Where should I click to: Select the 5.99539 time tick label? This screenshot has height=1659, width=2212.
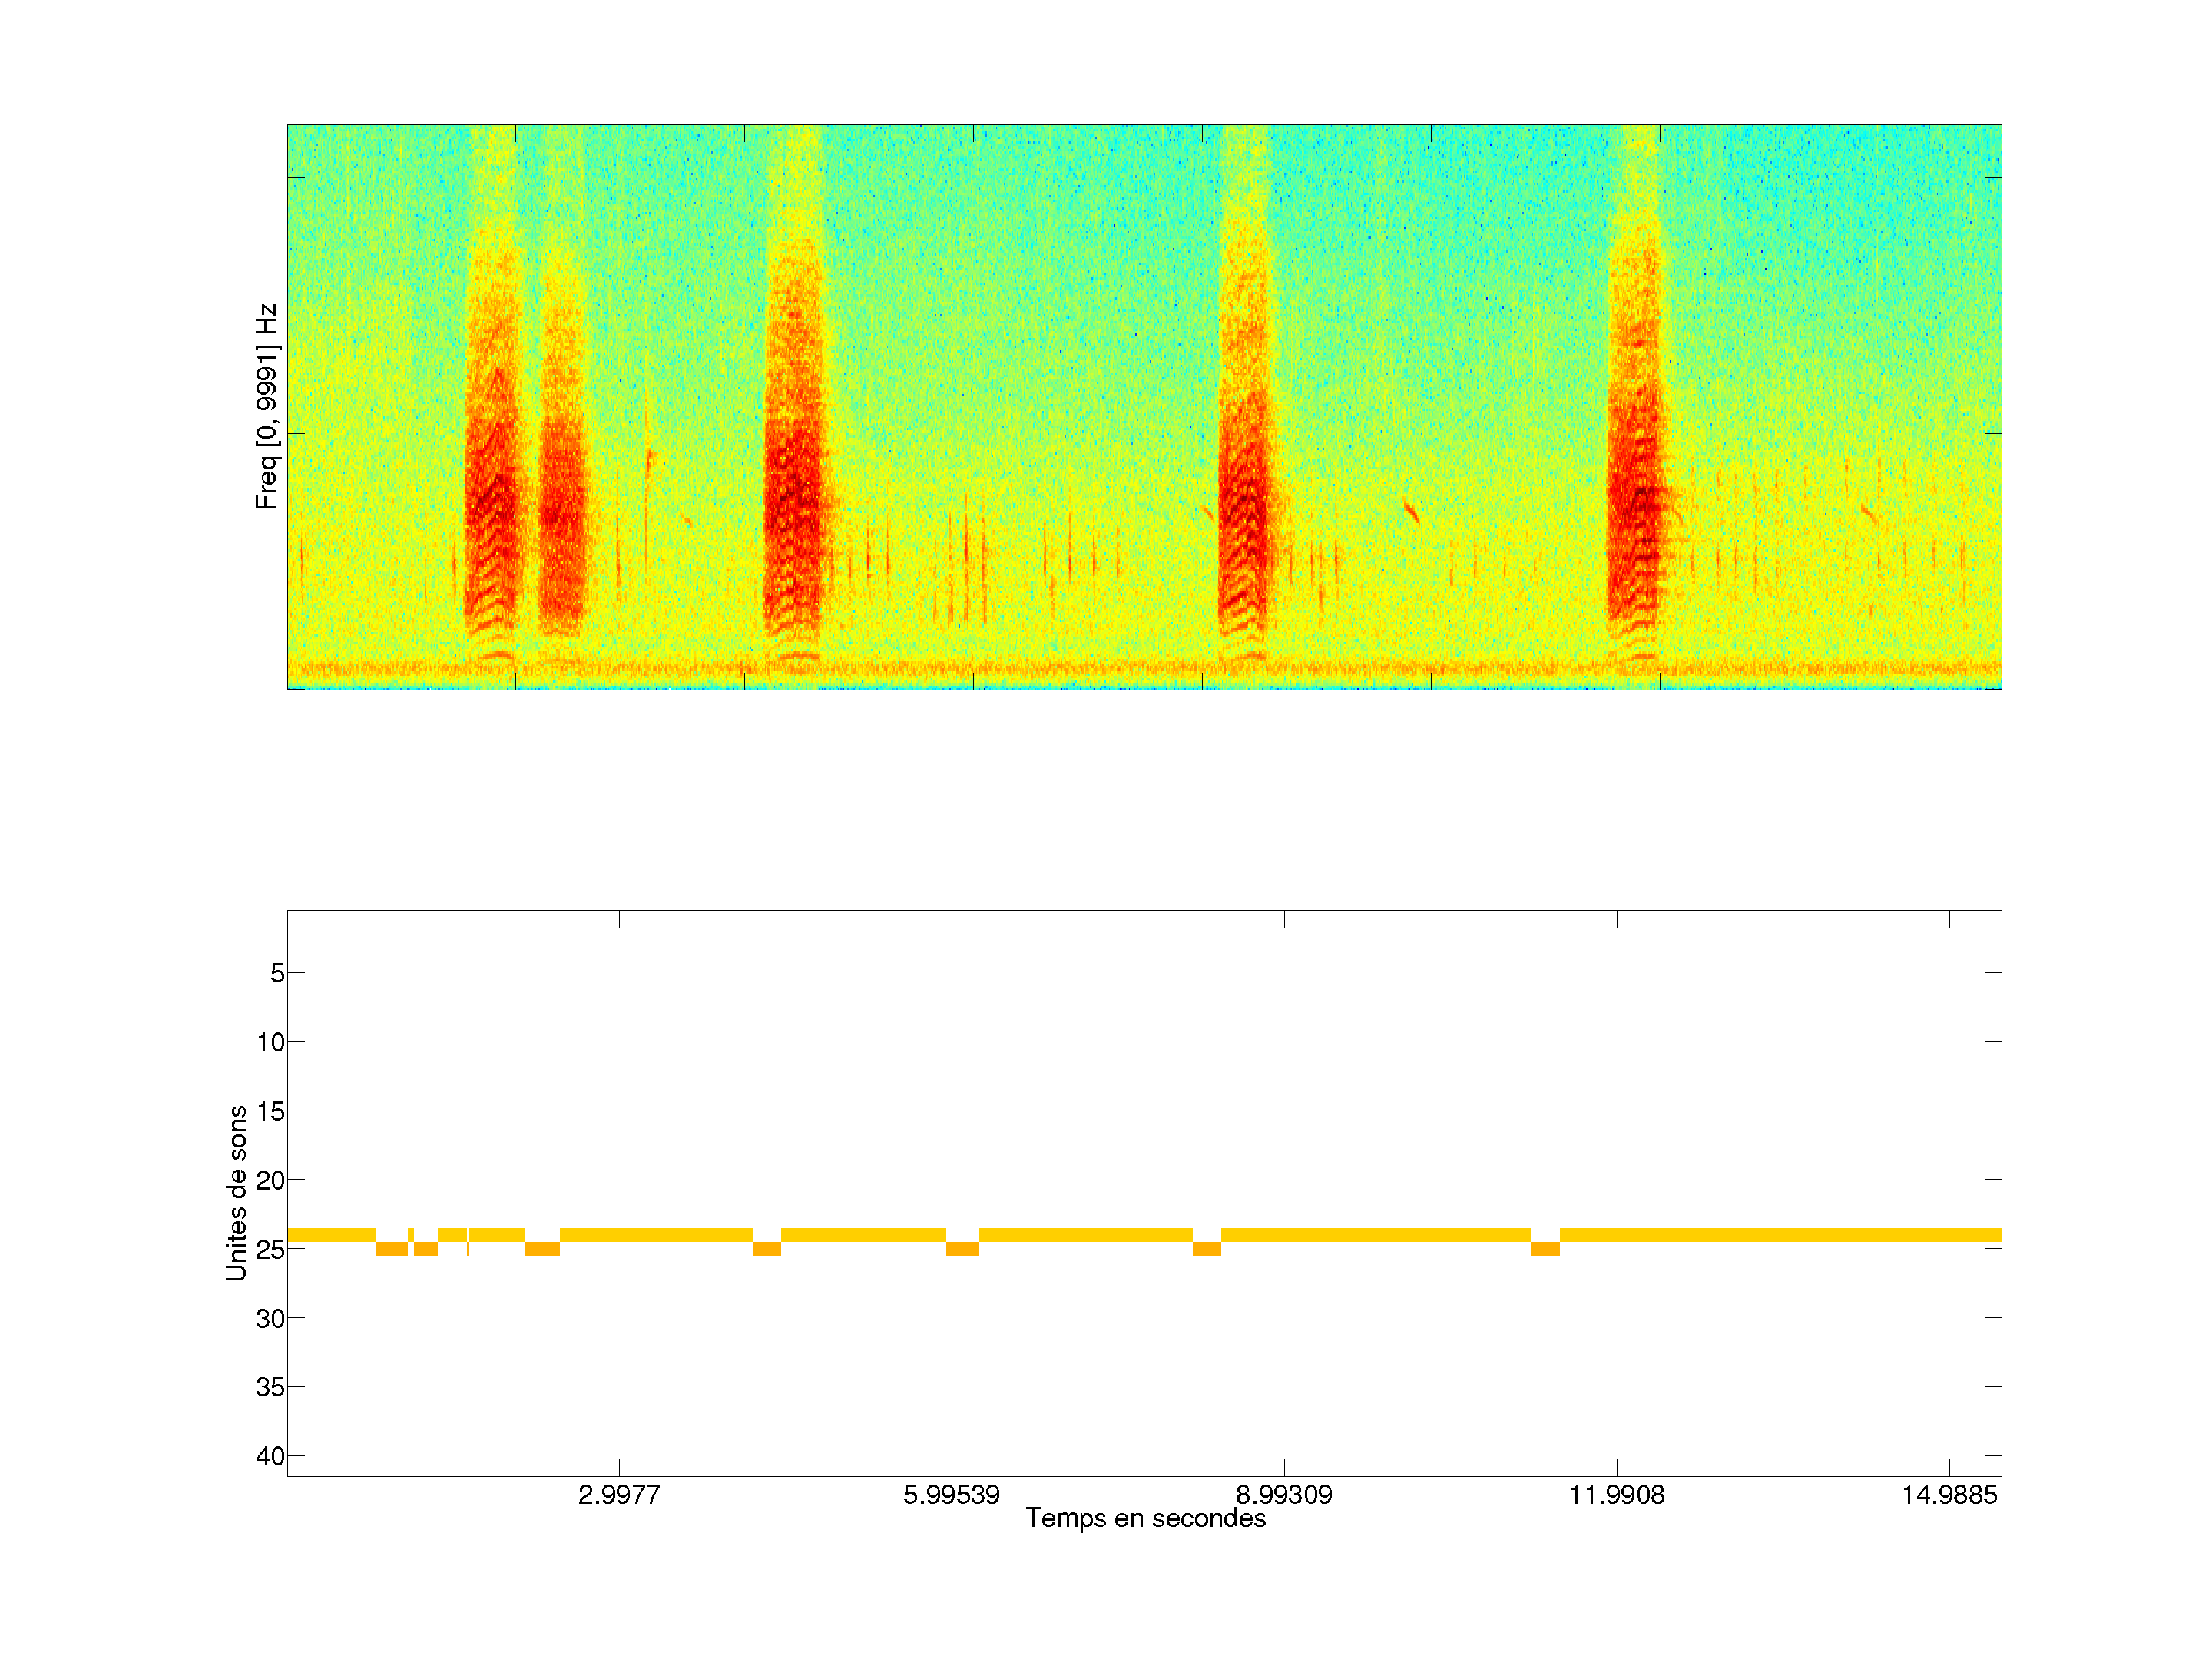[x=951, y=1495]
